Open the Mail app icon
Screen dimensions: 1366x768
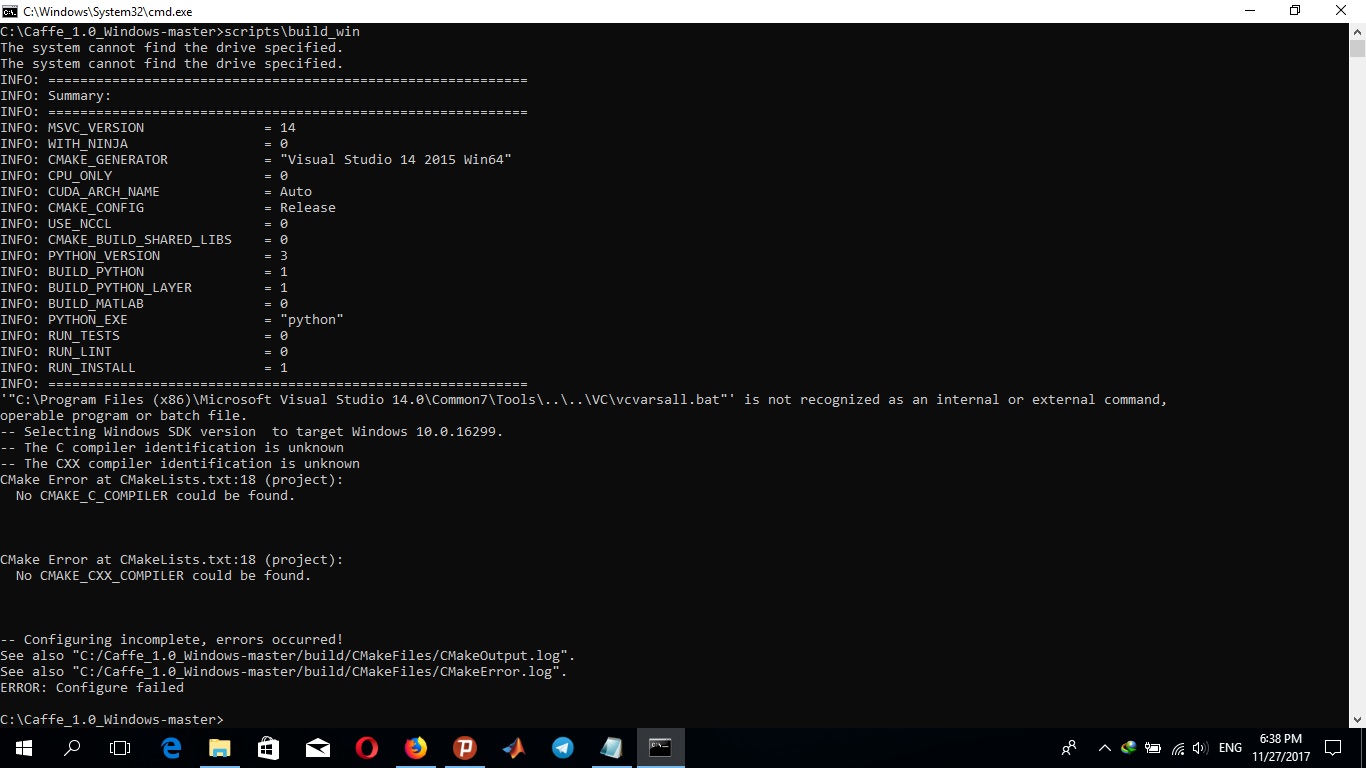[318, 748]
